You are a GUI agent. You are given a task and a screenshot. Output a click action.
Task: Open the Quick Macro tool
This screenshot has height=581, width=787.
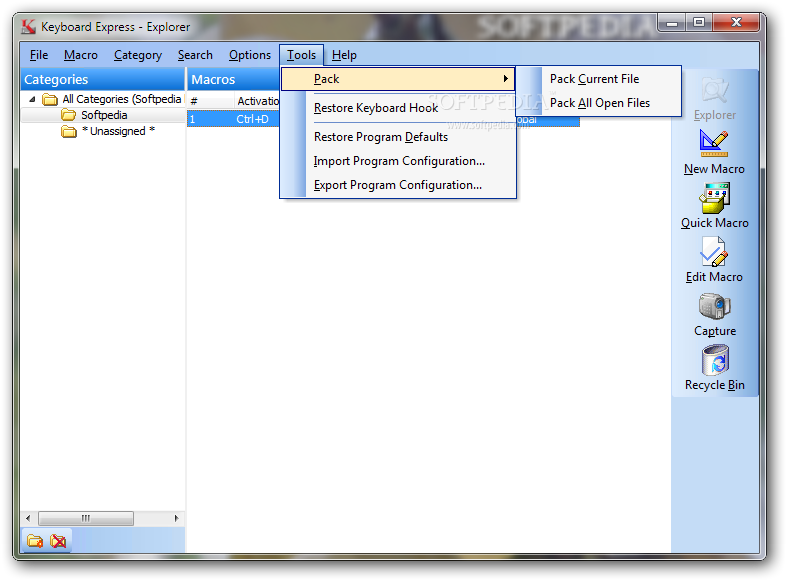[714, 198]
